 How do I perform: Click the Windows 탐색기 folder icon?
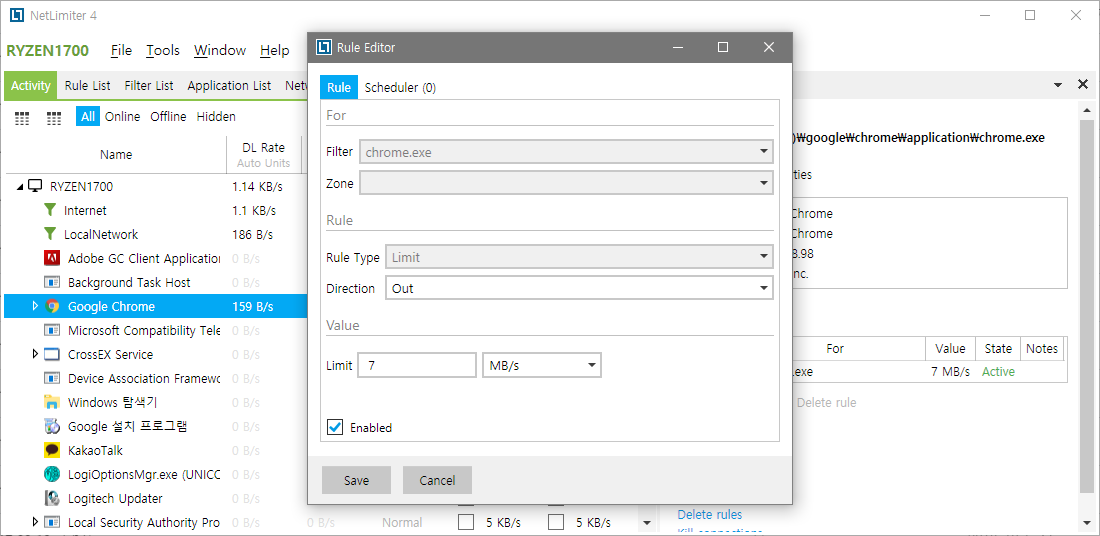click(52, 402)
